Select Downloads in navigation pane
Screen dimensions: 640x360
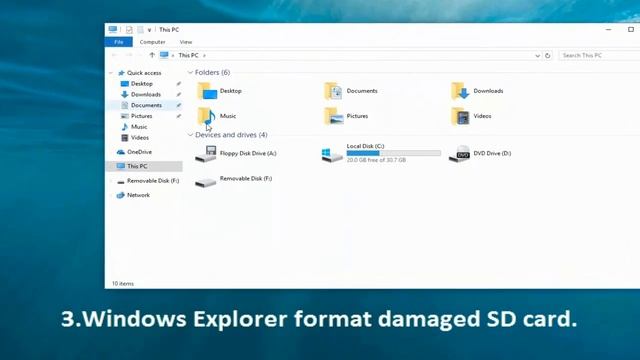(146, 94)
